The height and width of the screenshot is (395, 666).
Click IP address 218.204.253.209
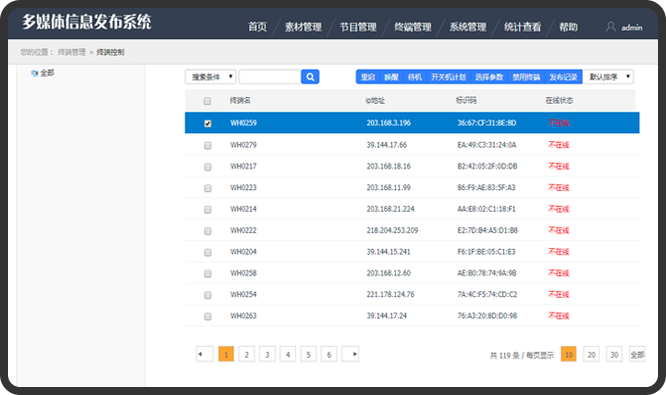tap(392, 231)
